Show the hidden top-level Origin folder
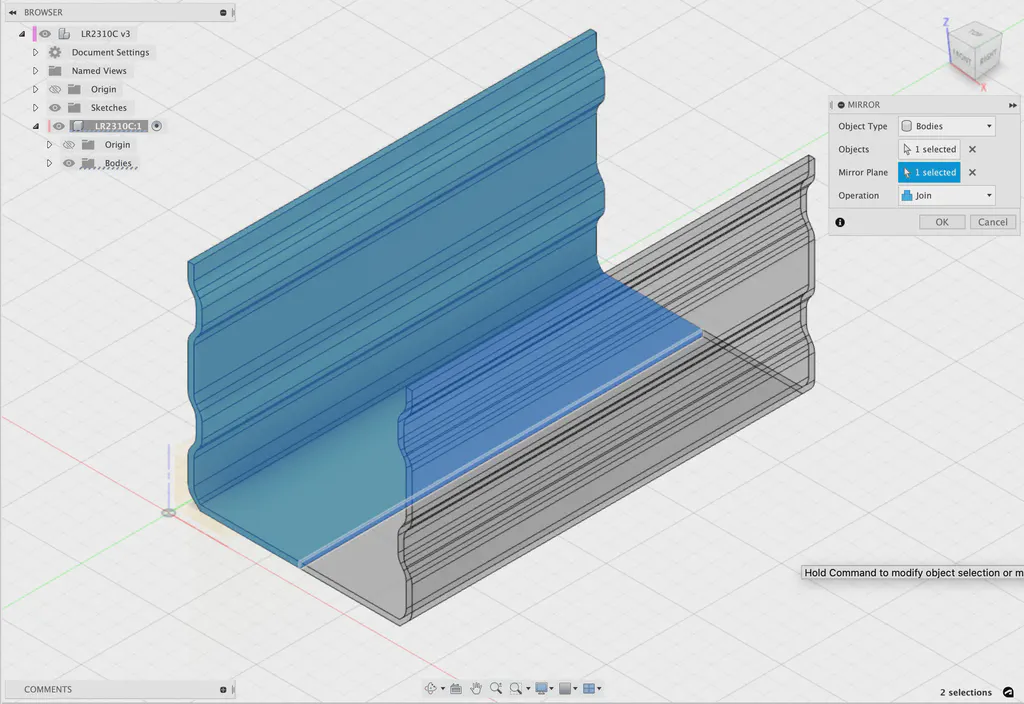Screen dimensions: 1024x704 (55, 89)
